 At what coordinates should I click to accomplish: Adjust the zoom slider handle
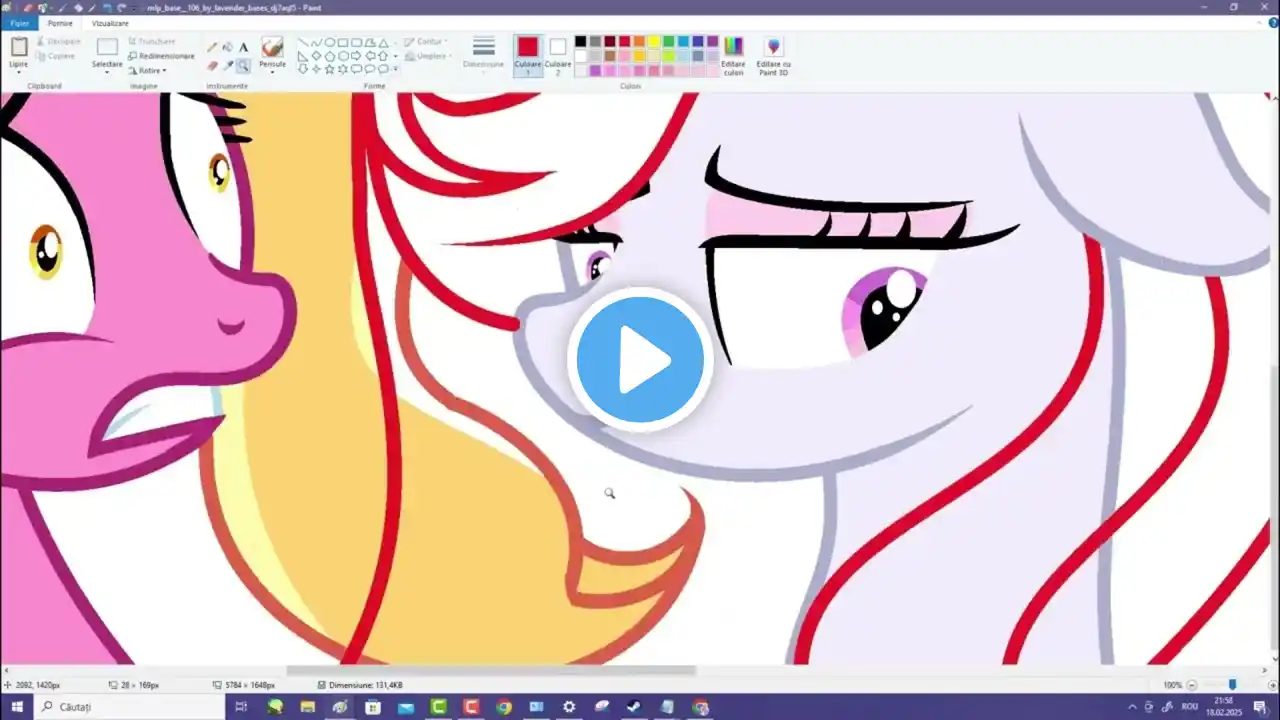tap(1232, 685)
